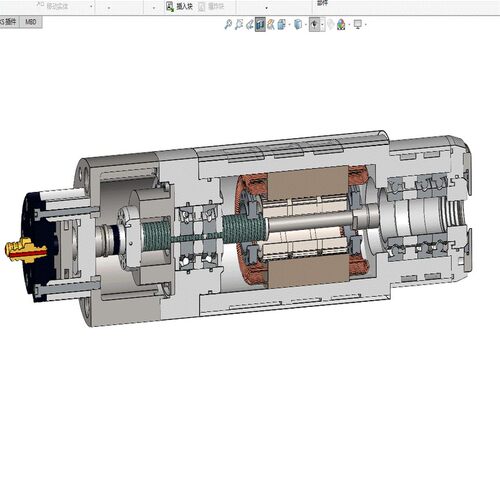Expand the Apply Scene dropdown arrow

click(349, 25)
